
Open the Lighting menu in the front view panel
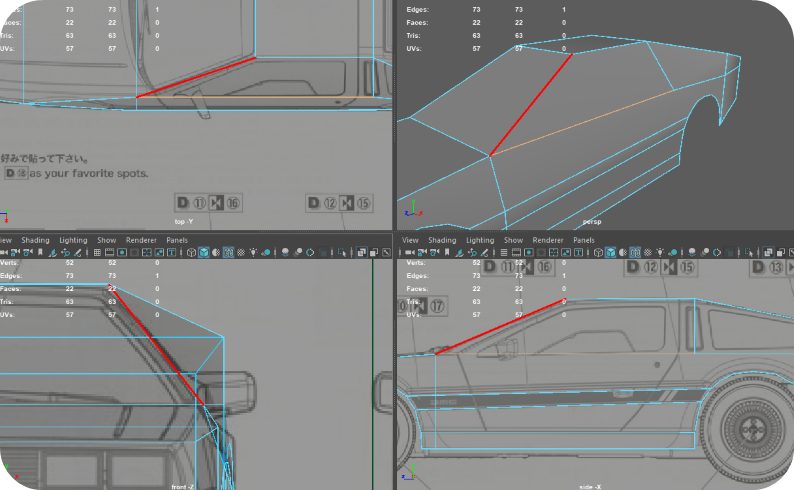click(73, 240)
